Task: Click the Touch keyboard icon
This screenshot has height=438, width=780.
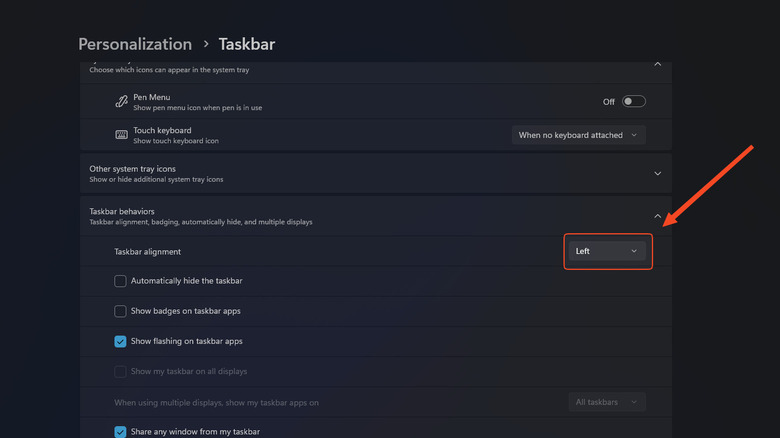Action: click(121, 135)
